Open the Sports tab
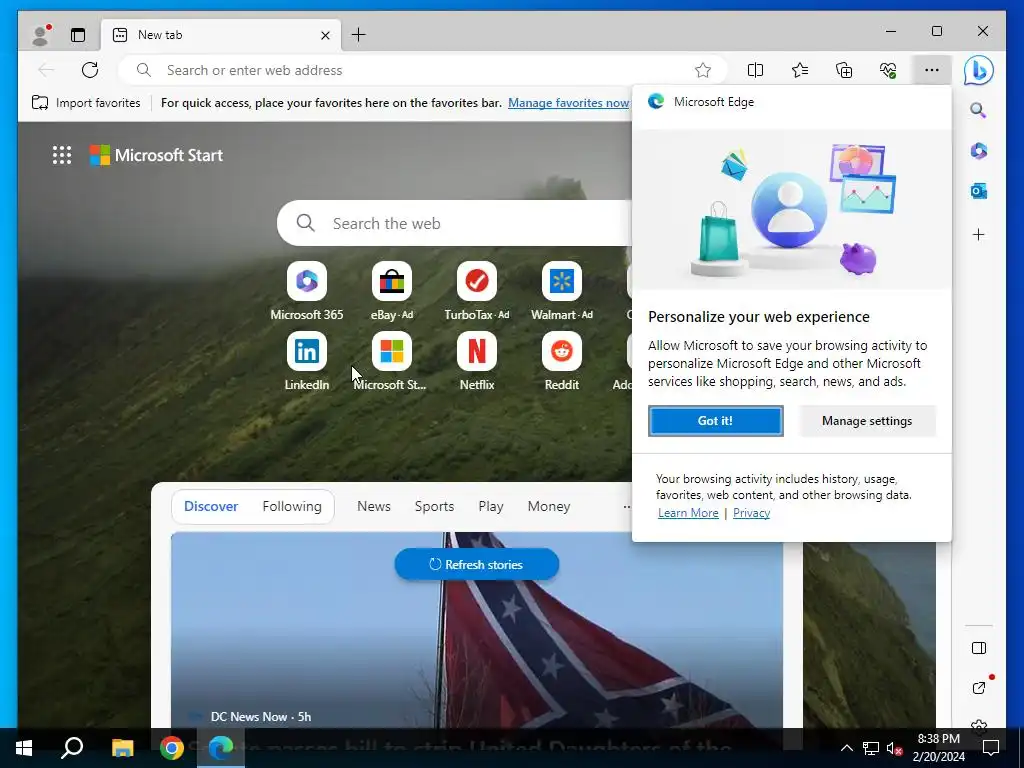 434,506
